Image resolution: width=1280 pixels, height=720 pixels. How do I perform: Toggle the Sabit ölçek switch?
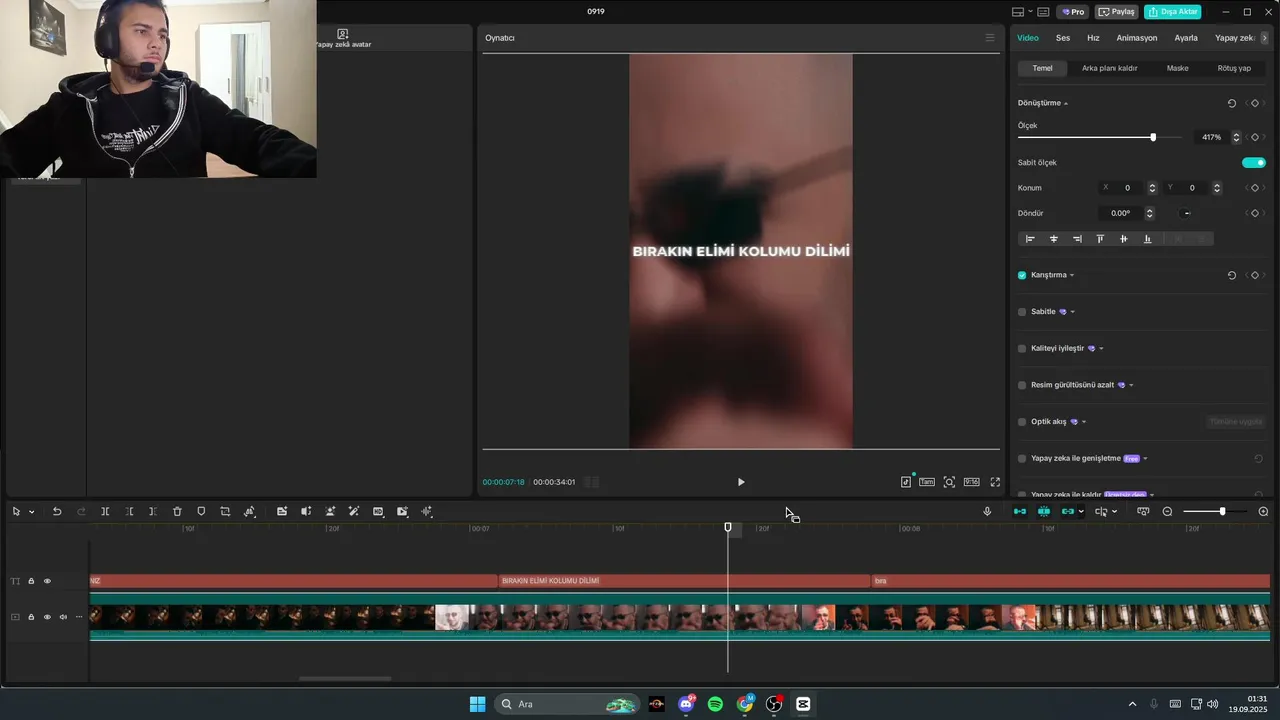click(x=1254, y=162)
